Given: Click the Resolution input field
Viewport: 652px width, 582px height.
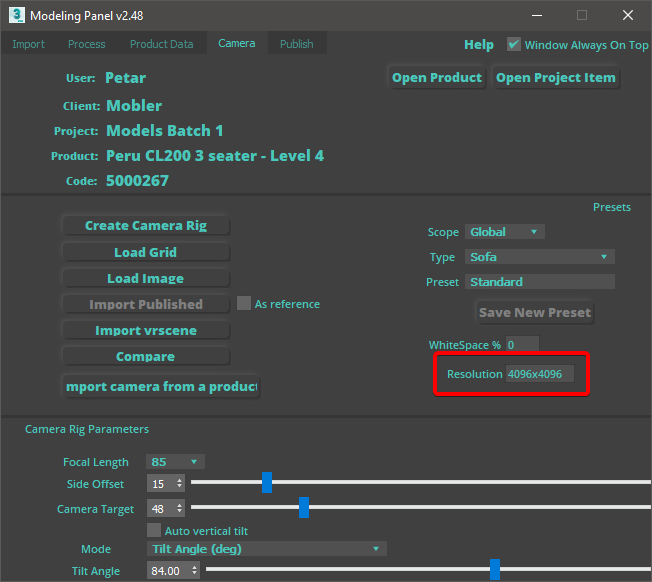Looking at the screenshot, I should pos(540,374).
